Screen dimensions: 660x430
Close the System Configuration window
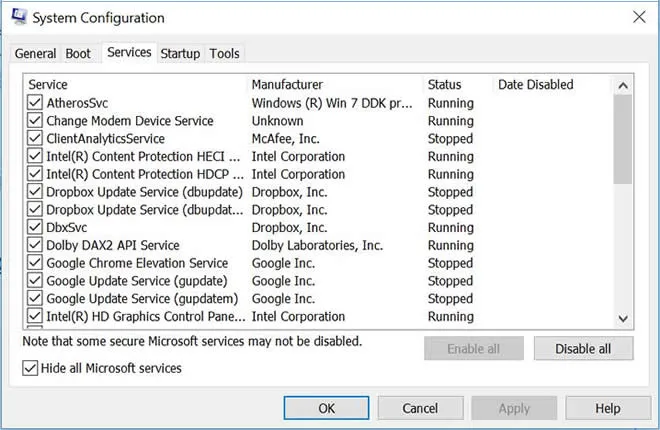point(639,18)
